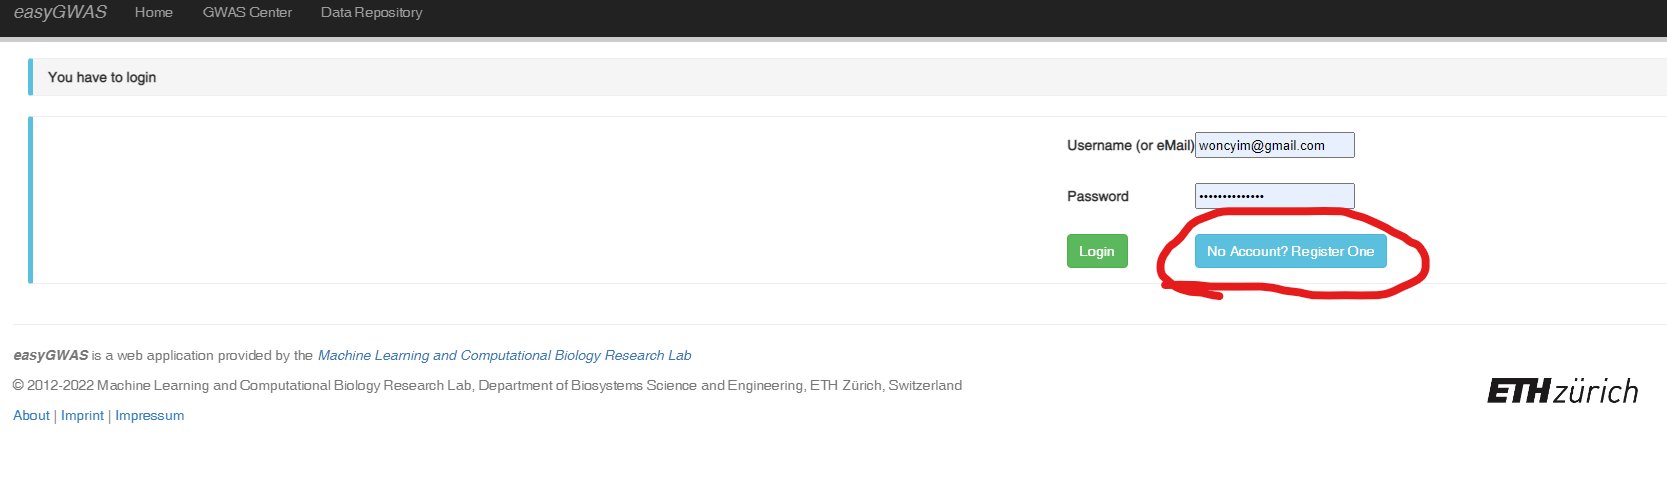Click the No Account? Register One button
The width and height of the screenshot is (1667, 494).
[1290, 251]
